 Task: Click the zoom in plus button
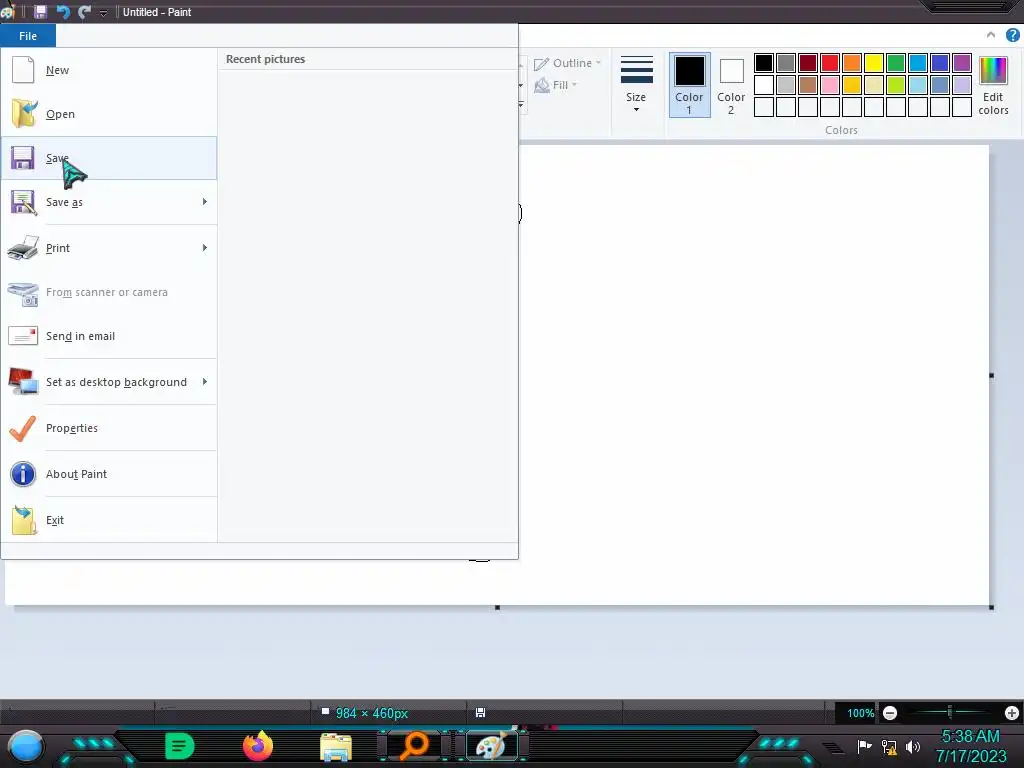point(1012,713)
